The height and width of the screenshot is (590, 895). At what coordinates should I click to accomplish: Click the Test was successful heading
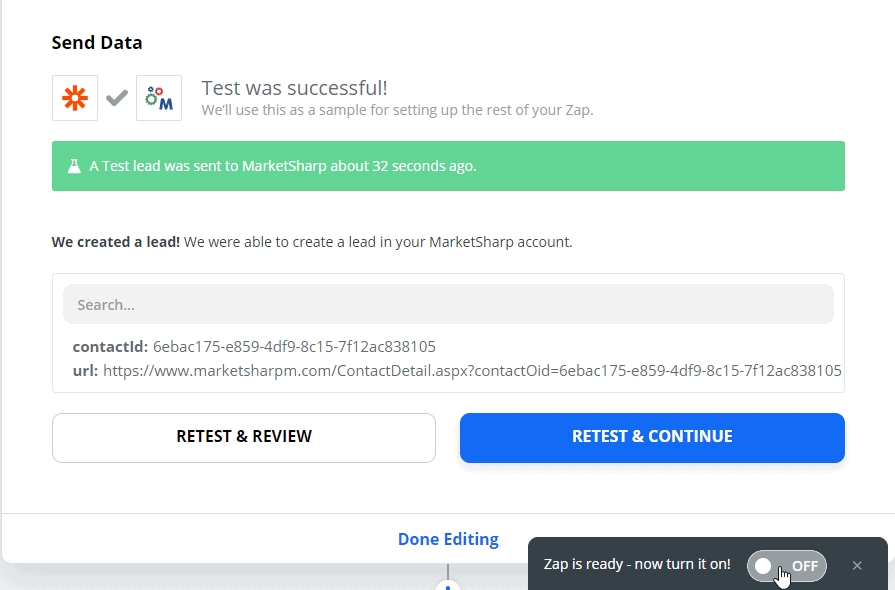[x=295, y=88]
